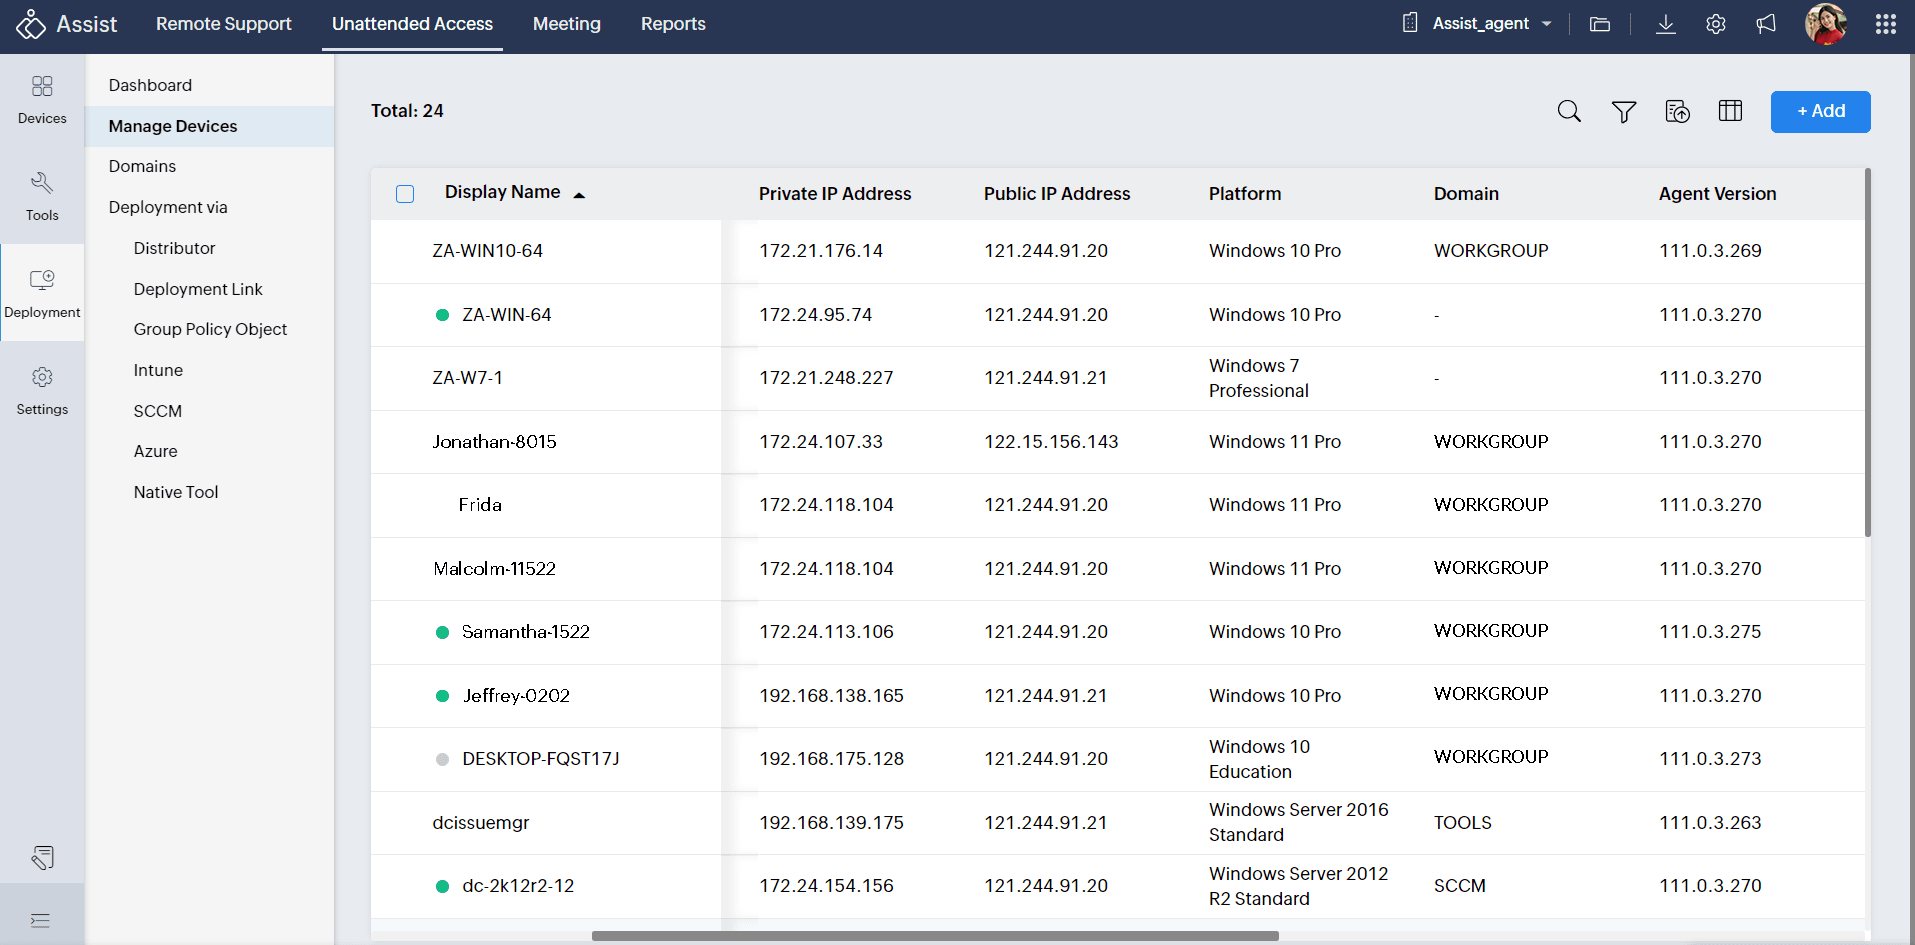The image size is (1915, 945).
Task: Open the filter funnel icon
Action: pyautogui.click(x=1623, y=111)
